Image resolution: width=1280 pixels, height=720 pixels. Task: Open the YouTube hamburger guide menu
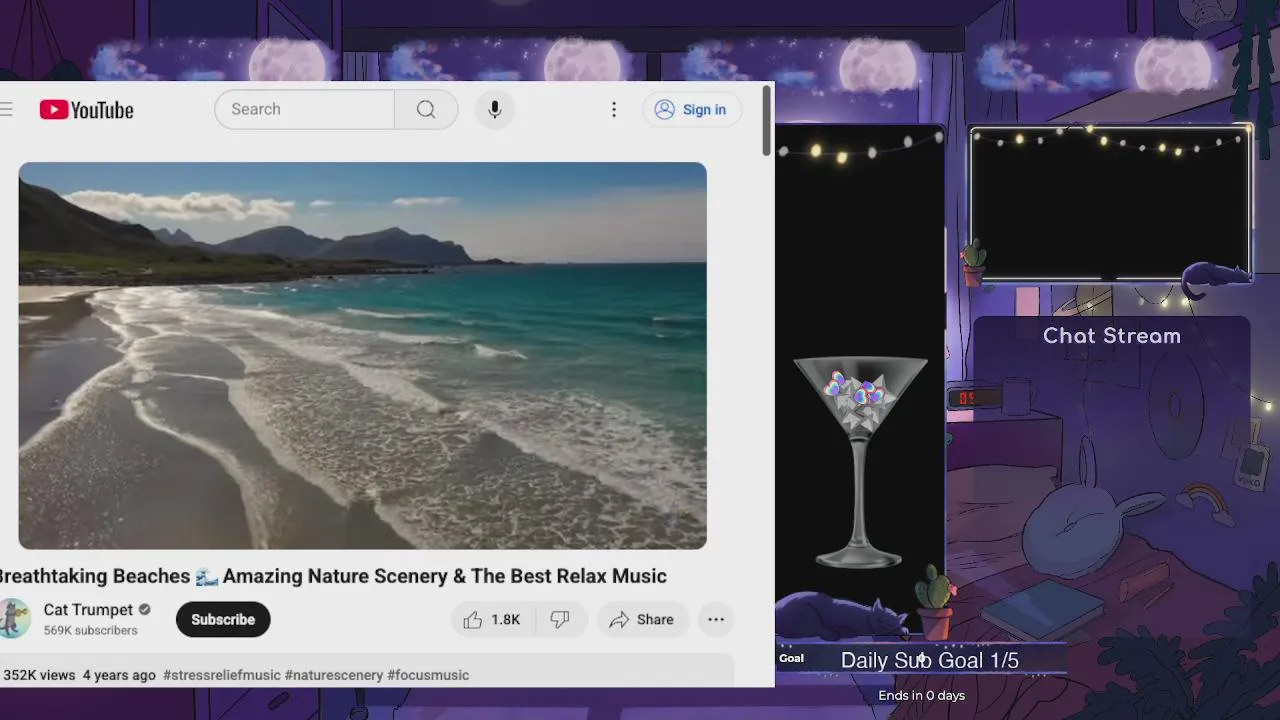pos(6,109)
